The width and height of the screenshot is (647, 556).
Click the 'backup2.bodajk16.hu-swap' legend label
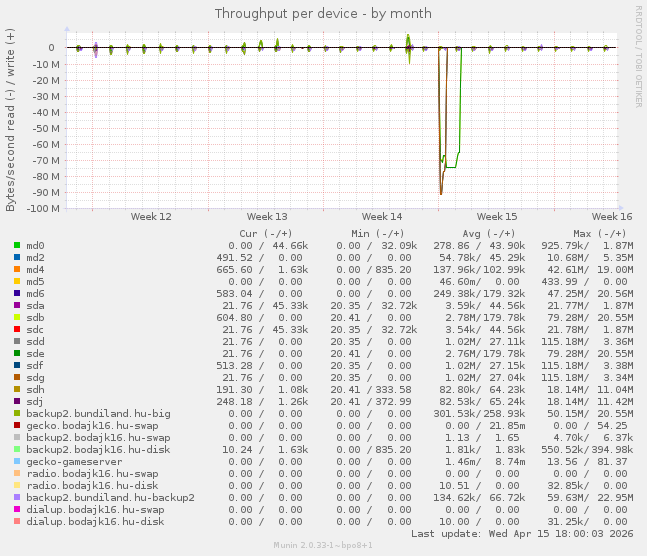[x=98, y=438]
